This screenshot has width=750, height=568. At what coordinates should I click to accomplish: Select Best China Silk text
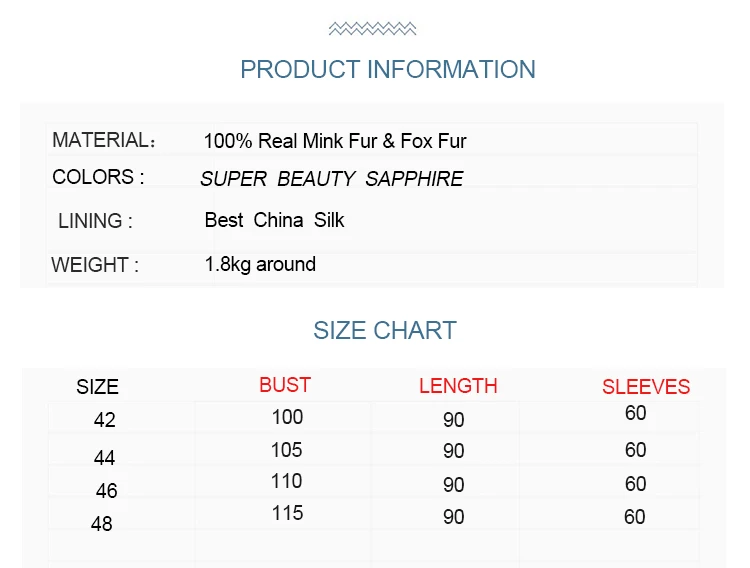pos(275,220)
